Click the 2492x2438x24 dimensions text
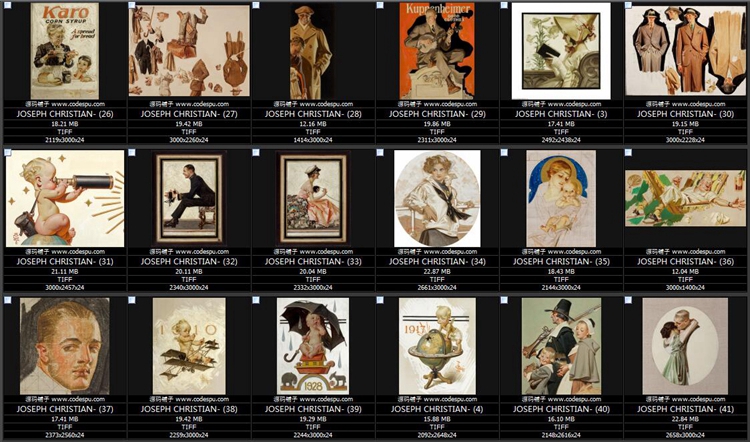 point(561,140)
